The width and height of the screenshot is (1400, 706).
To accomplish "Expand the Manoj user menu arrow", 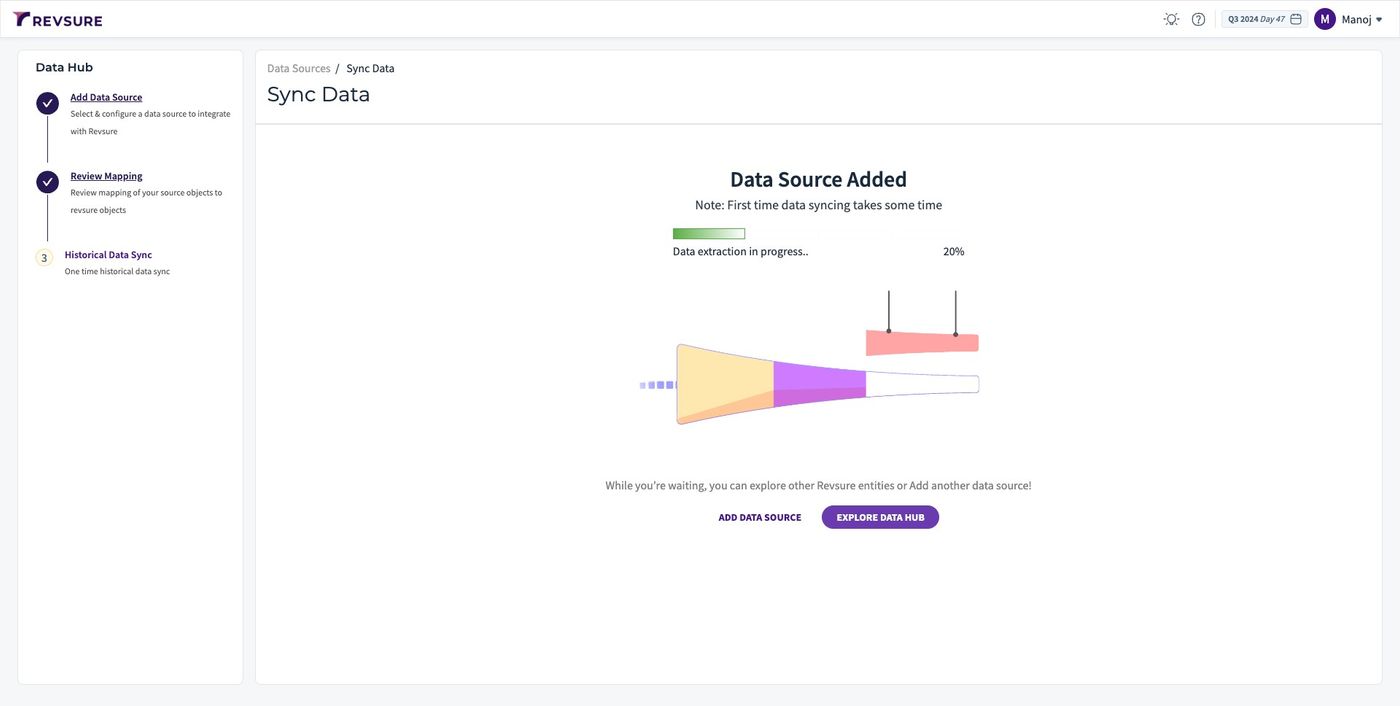I will (x=1380, y=20).
